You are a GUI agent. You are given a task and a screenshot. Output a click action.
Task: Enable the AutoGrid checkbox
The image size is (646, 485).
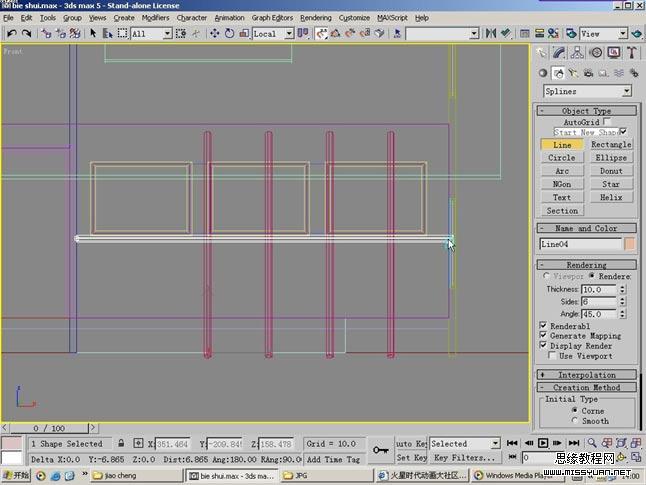pos(606,122)
